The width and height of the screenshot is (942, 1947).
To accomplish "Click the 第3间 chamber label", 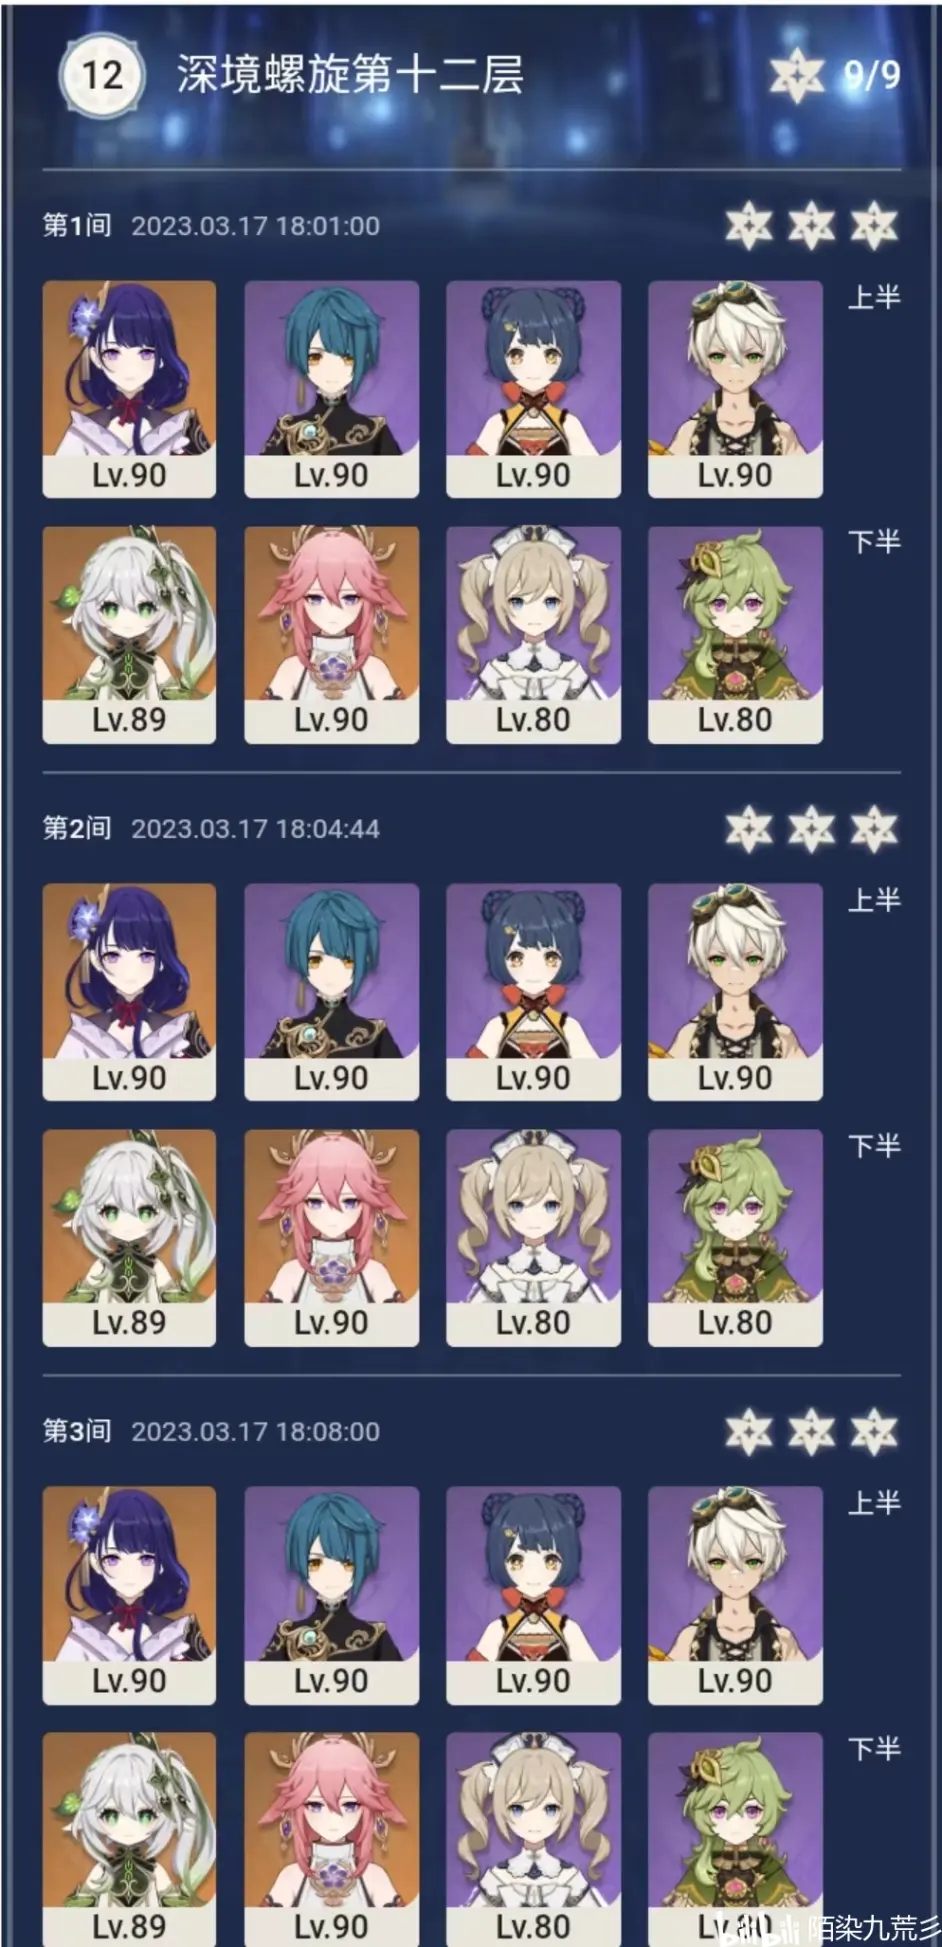I will (x=77, y=1431).
